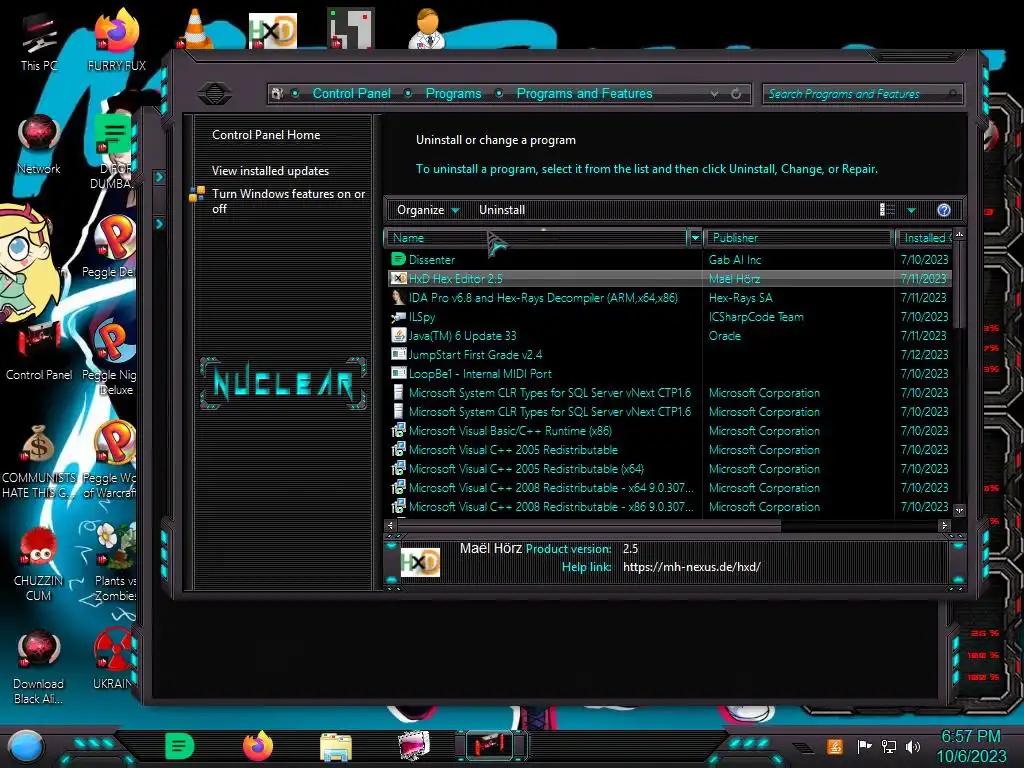Open the mh-nexus.de help link
The image size is (1024, 768).
pos(692,567)
